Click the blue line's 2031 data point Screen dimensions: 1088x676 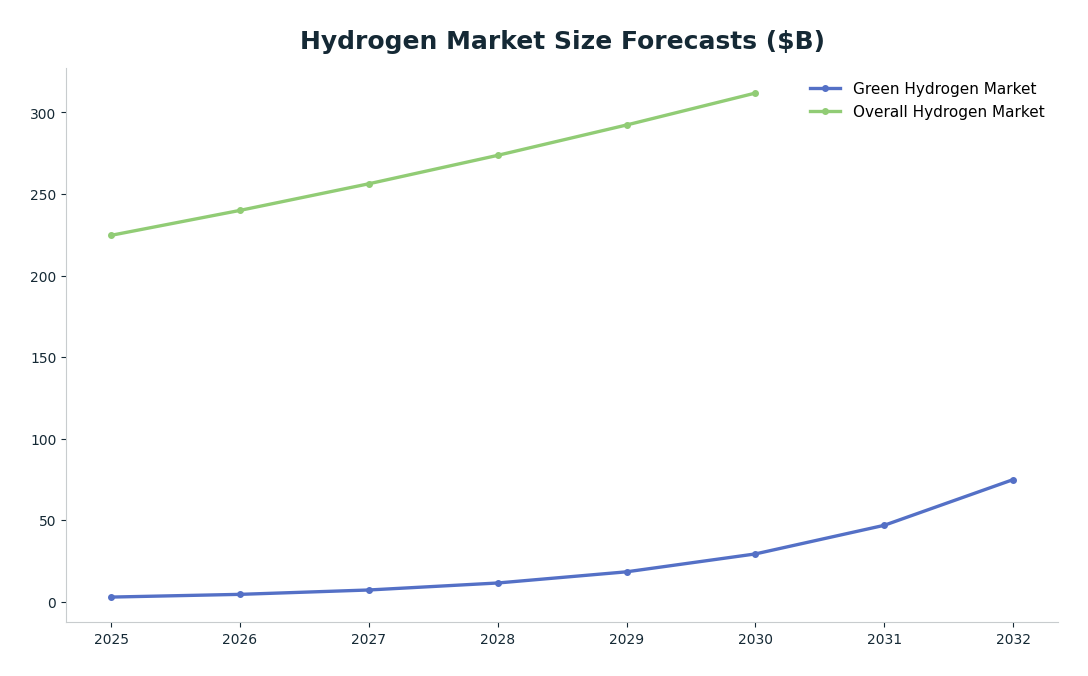tap(884, 525)
